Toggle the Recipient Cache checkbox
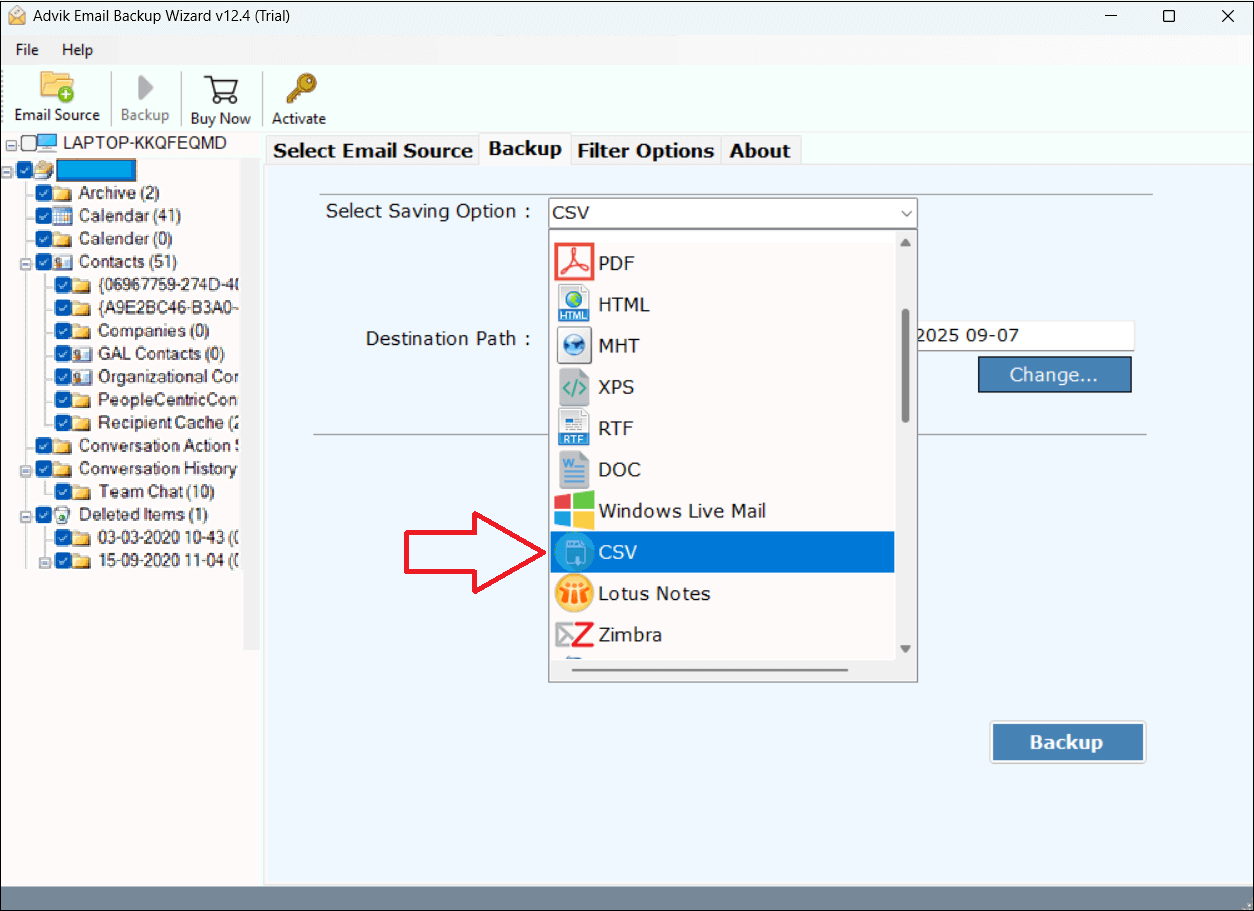The width and height of the screenshot is (1254, 911). coord(63,423)
